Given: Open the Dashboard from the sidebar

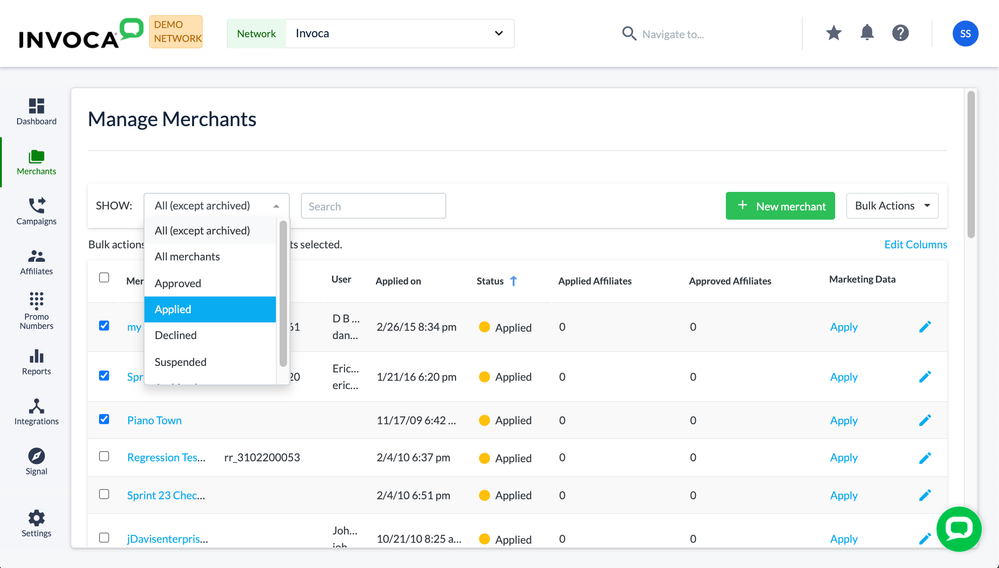Looking at the screenshot, I should point(36,111).
